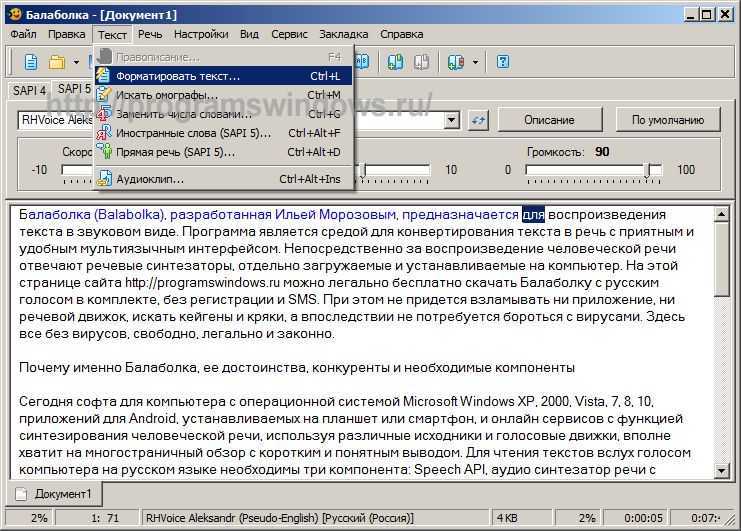
Task: Select Иностранные слова (SAPI 5) menu entry
Action: tap(224, 133)
